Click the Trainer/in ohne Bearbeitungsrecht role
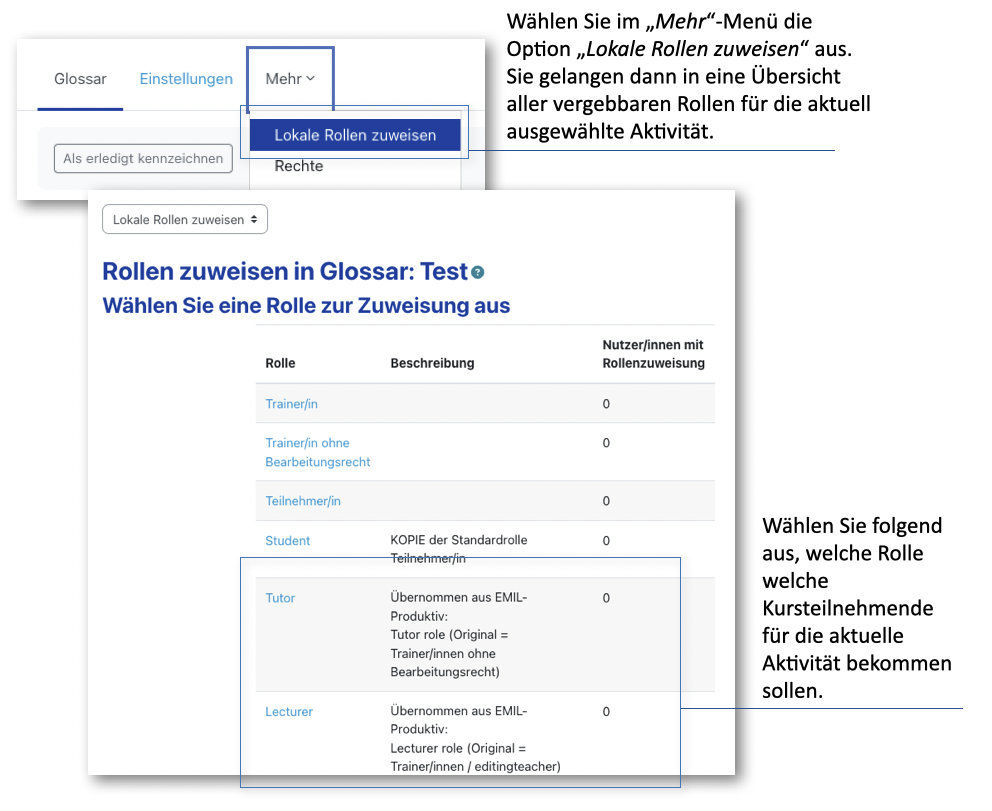The height and width of the screenshot is (811, 992). (x=317, y=452)
